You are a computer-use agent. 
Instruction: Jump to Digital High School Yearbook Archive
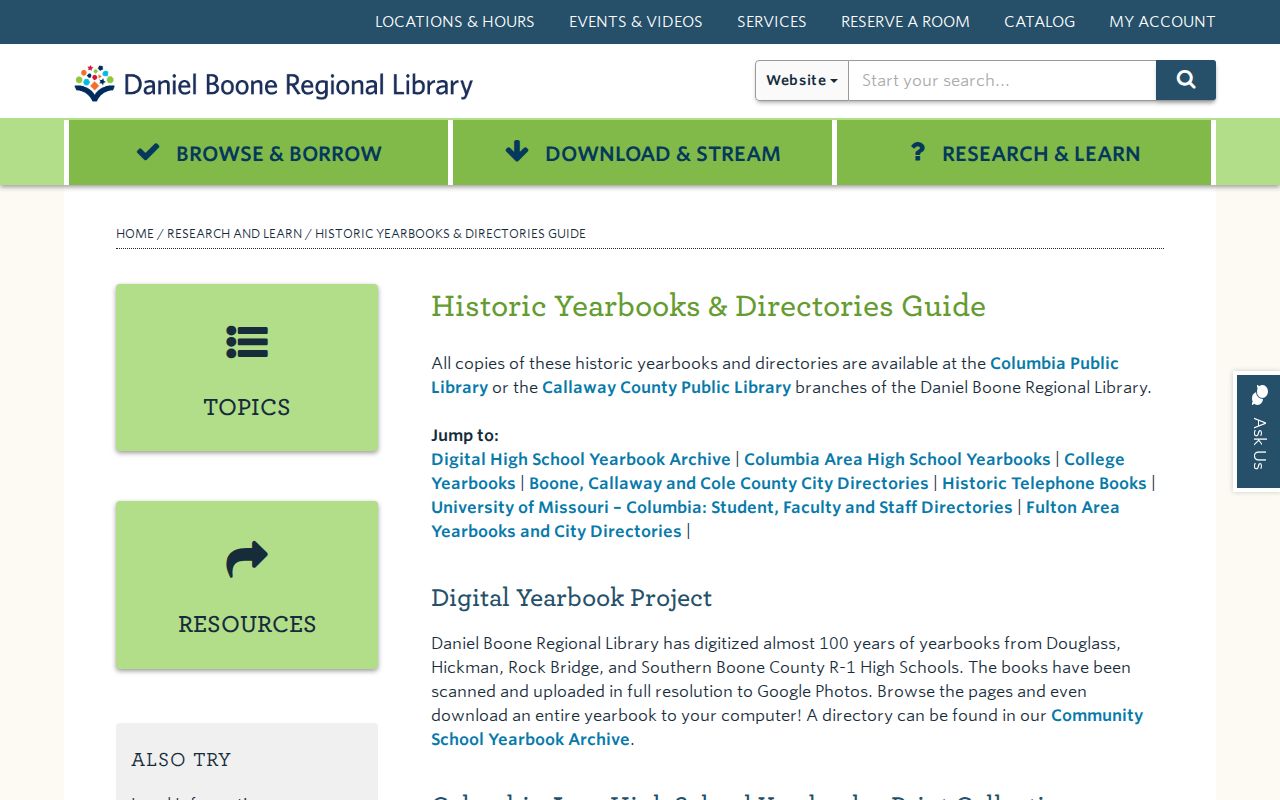point(581,459)
